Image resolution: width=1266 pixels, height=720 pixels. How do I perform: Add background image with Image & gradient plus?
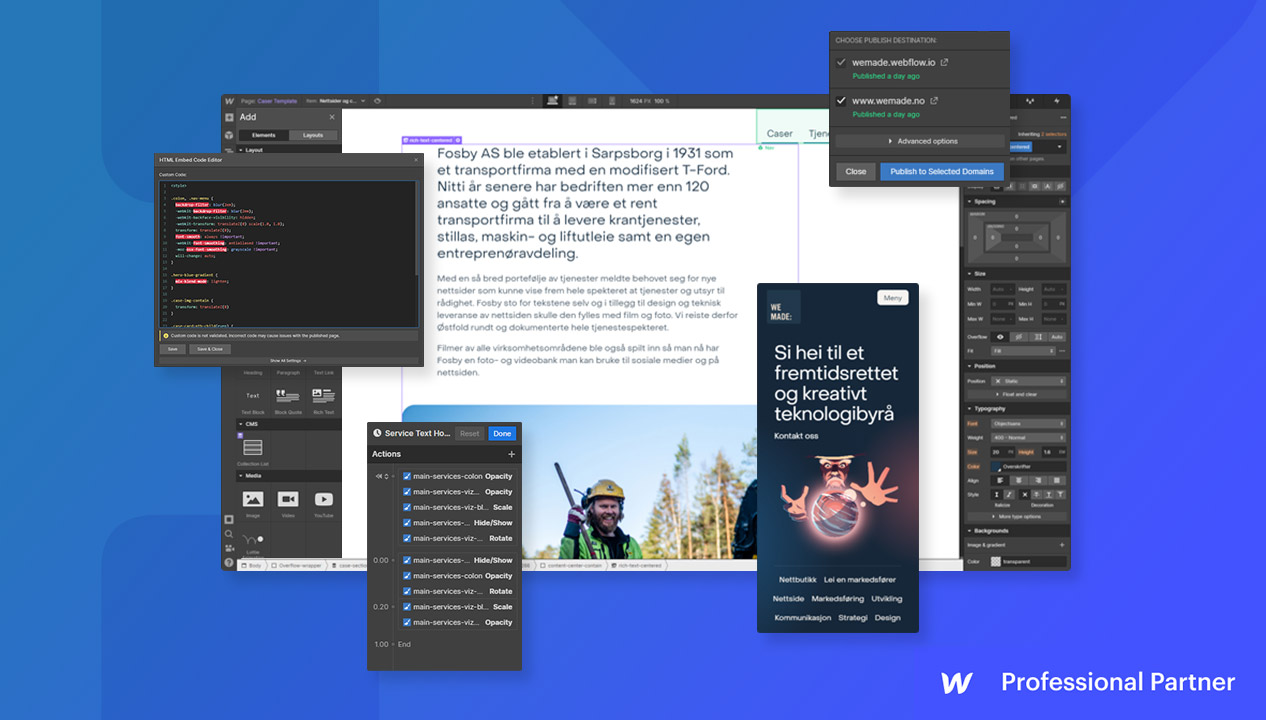click(x=1062, y=545)
